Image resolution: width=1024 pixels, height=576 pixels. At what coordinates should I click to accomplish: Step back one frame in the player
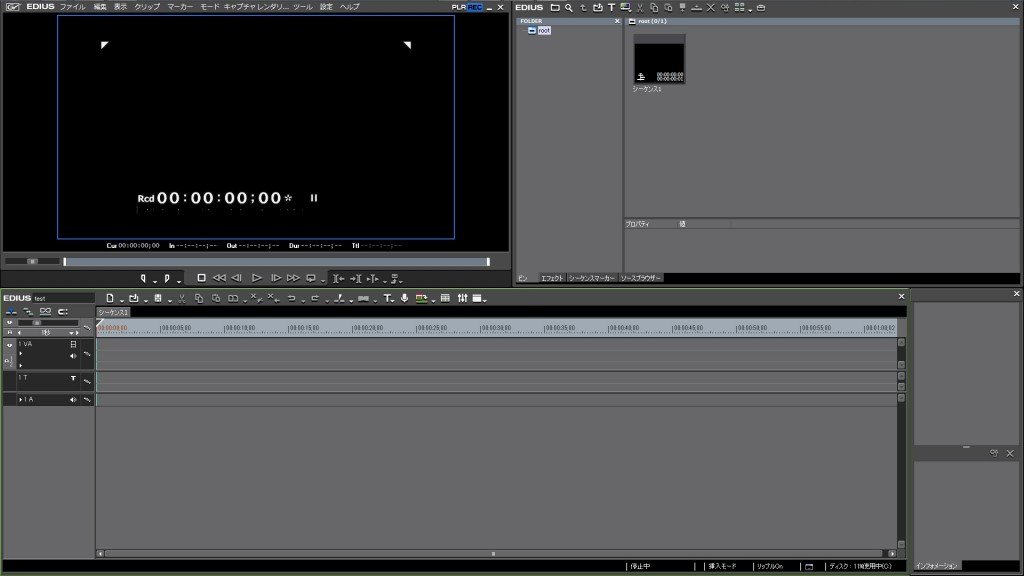[x=237, y=278]
